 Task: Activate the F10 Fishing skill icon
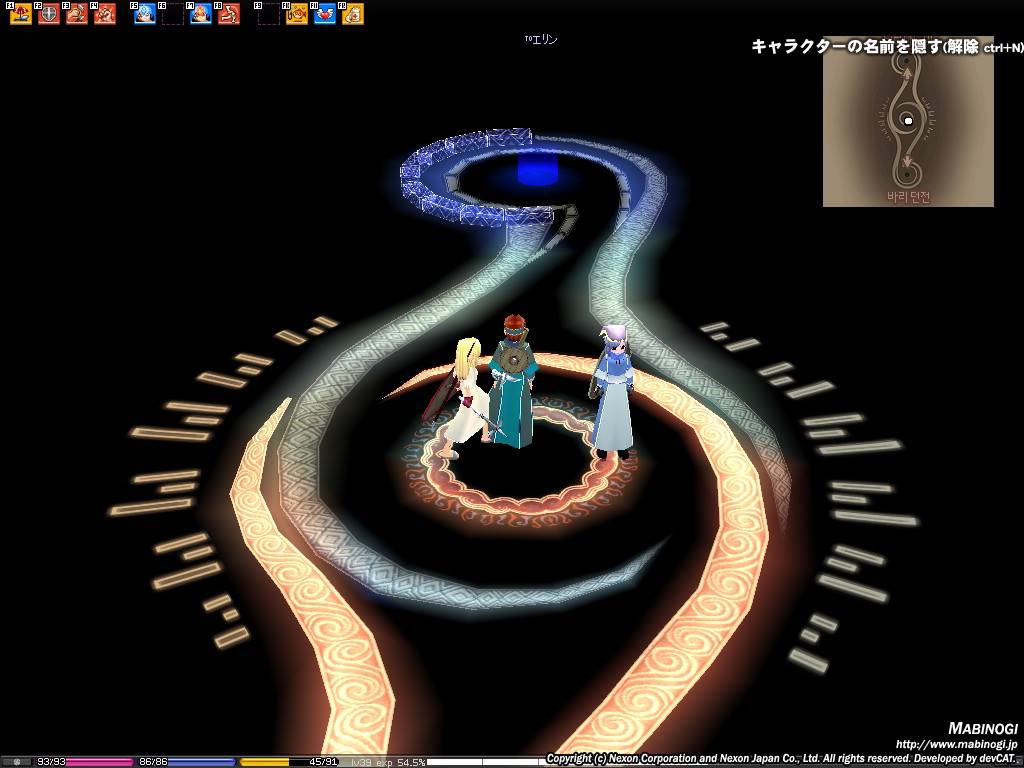pyautogui.click(x=296, y=14)
